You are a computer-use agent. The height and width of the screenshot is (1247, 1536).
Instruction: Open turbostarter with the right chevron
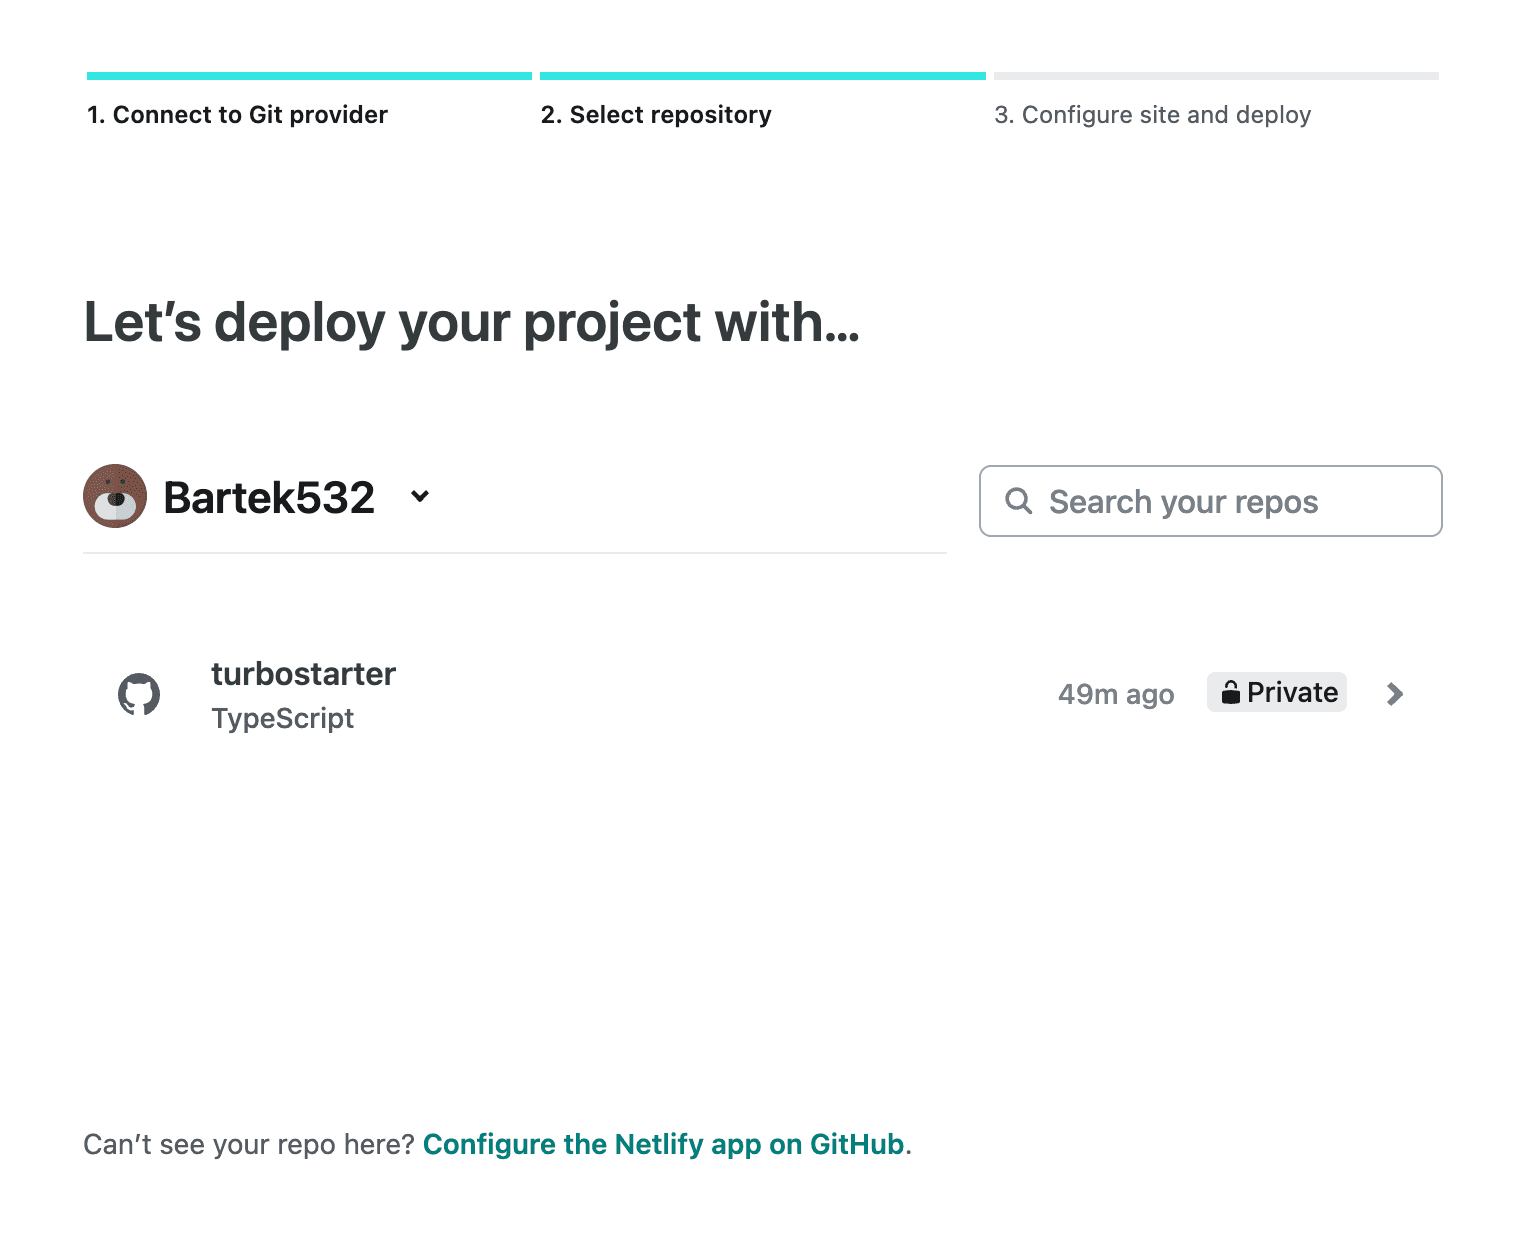1395,694
